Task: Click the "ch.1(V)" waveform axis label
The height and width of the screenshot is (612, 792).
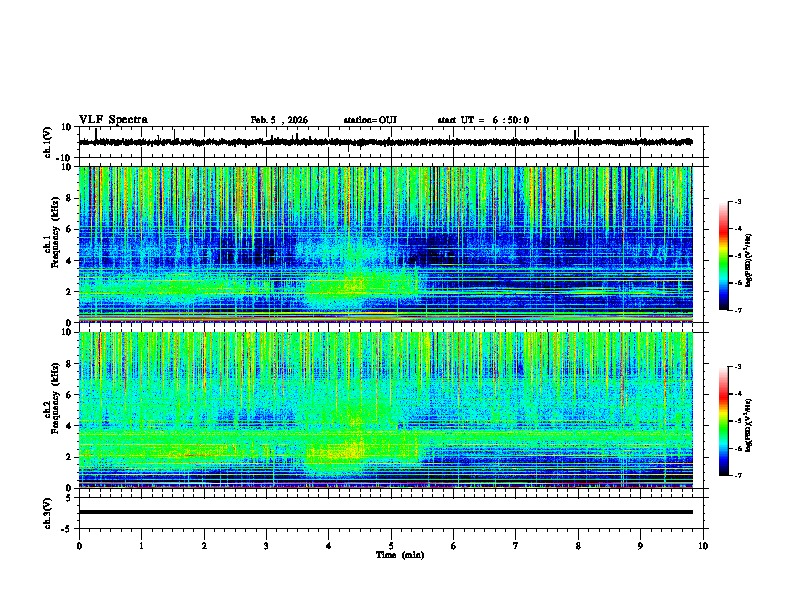Action: click(48, 142)
